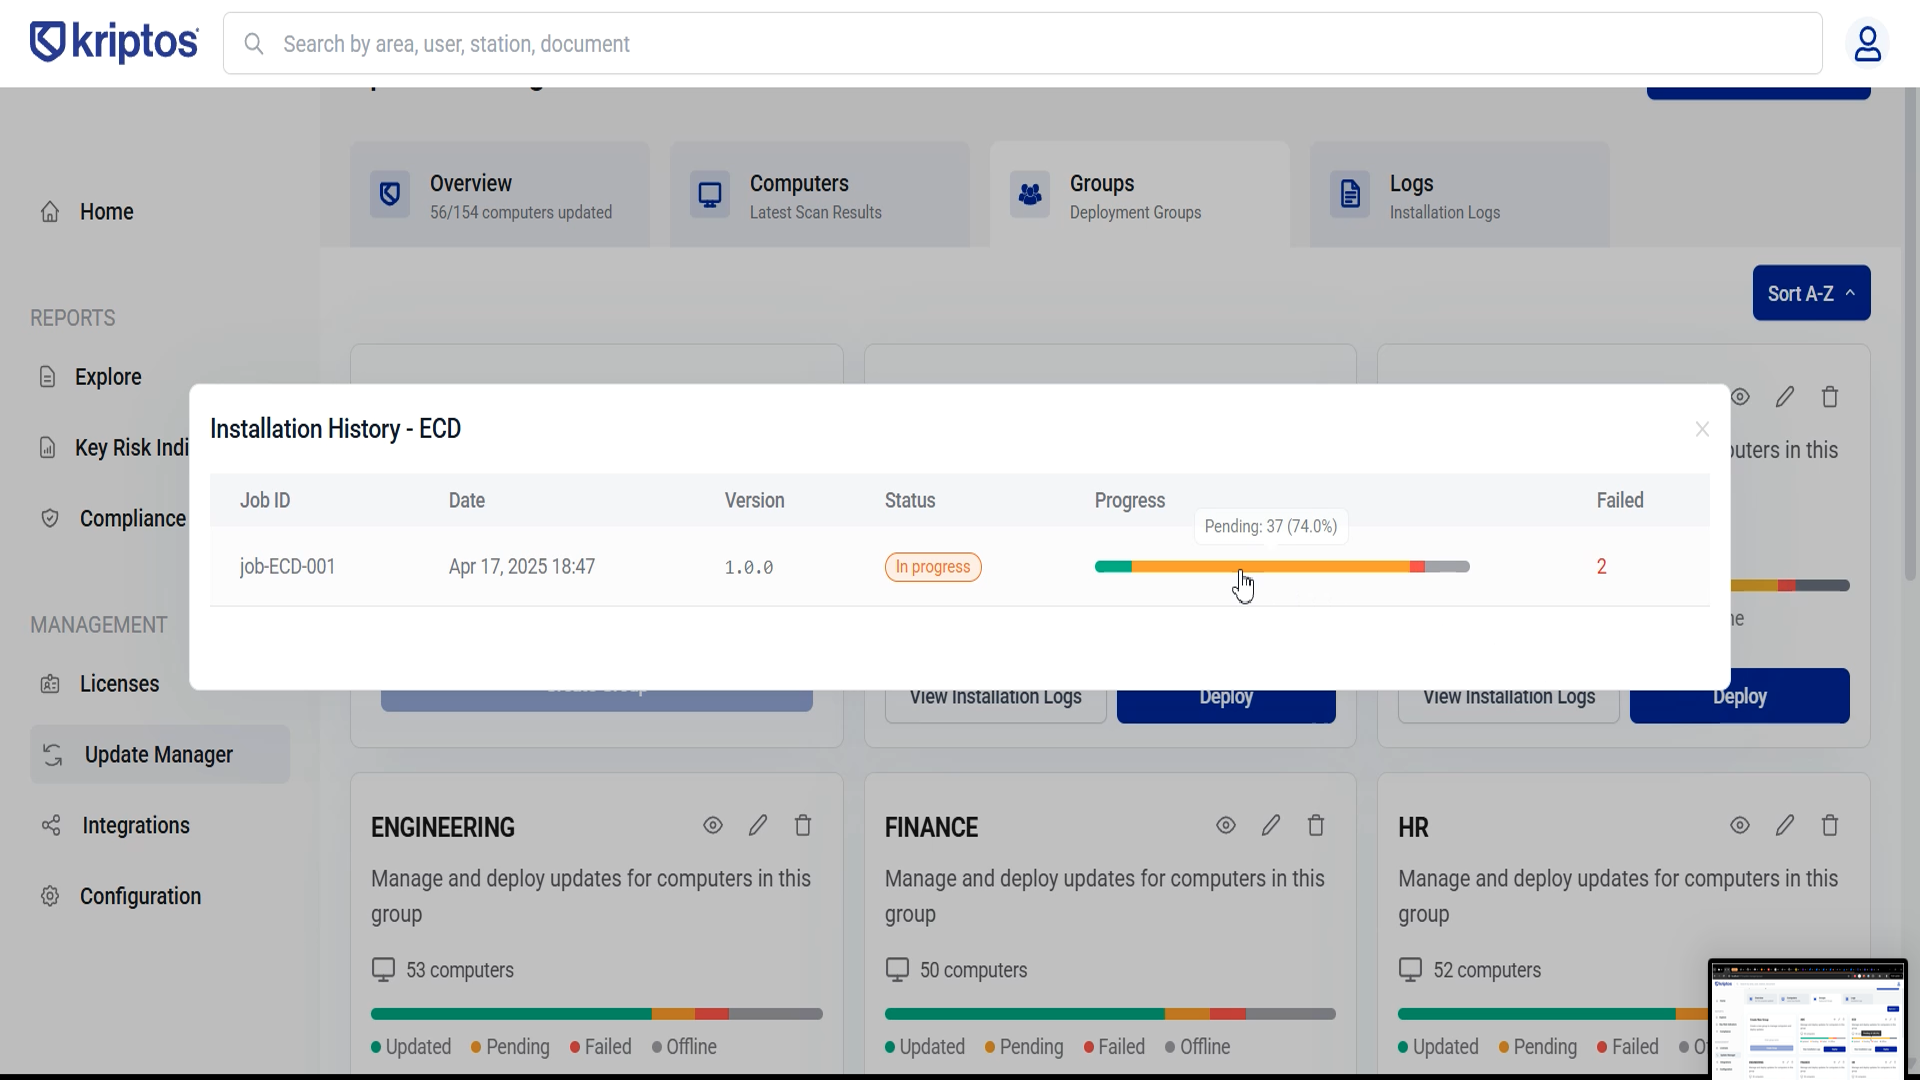Toggle visibility eye on the HR group

(1740, 825)
